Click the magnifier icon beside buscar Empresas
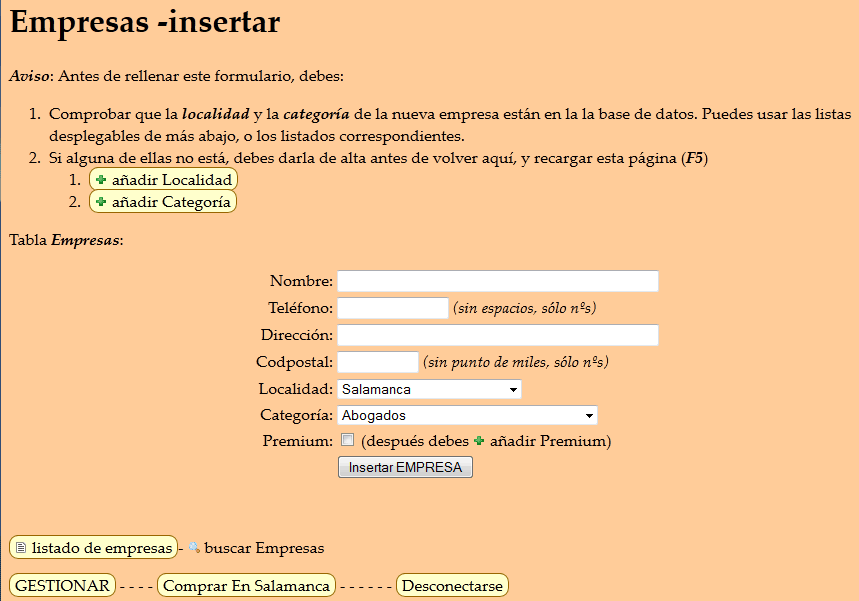Viewport: 859px width, 601px height. point(194,548)
